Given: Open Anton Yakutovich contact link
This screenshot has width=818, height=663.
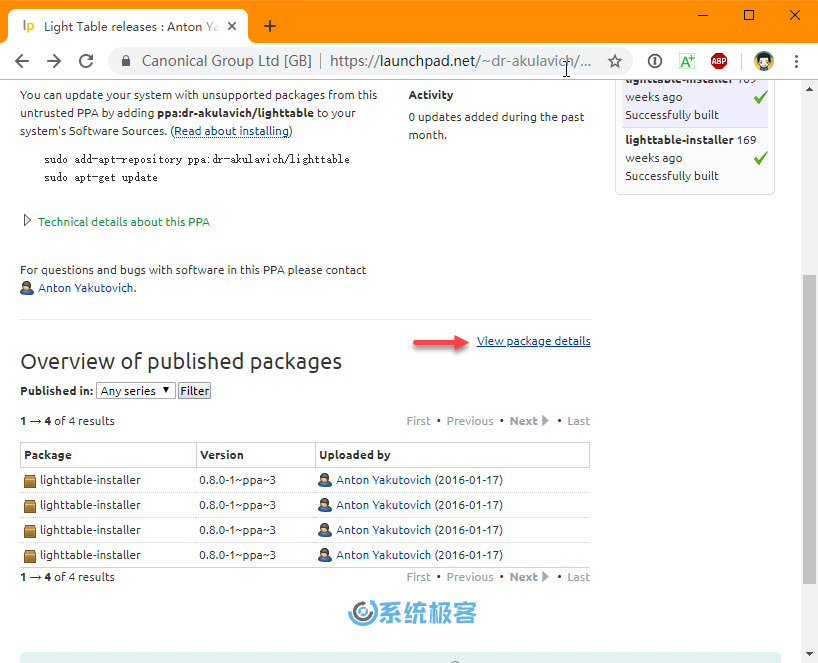Looking at the screenshot, I should coord(86,288).
